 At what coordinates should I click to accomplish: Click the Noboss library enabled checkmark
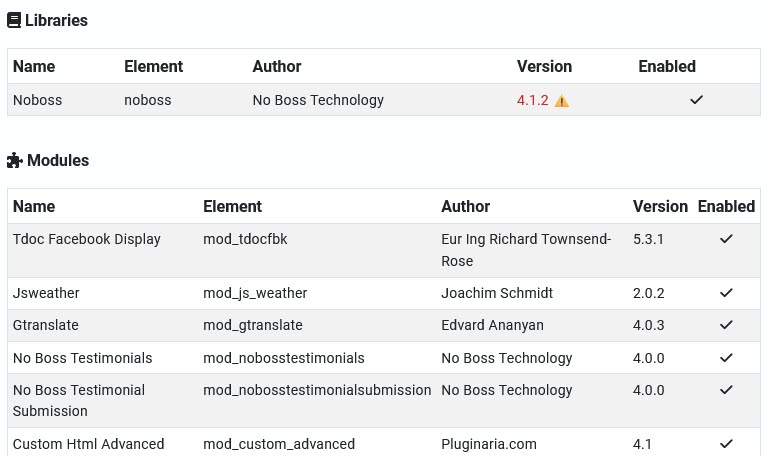(696, 100)
